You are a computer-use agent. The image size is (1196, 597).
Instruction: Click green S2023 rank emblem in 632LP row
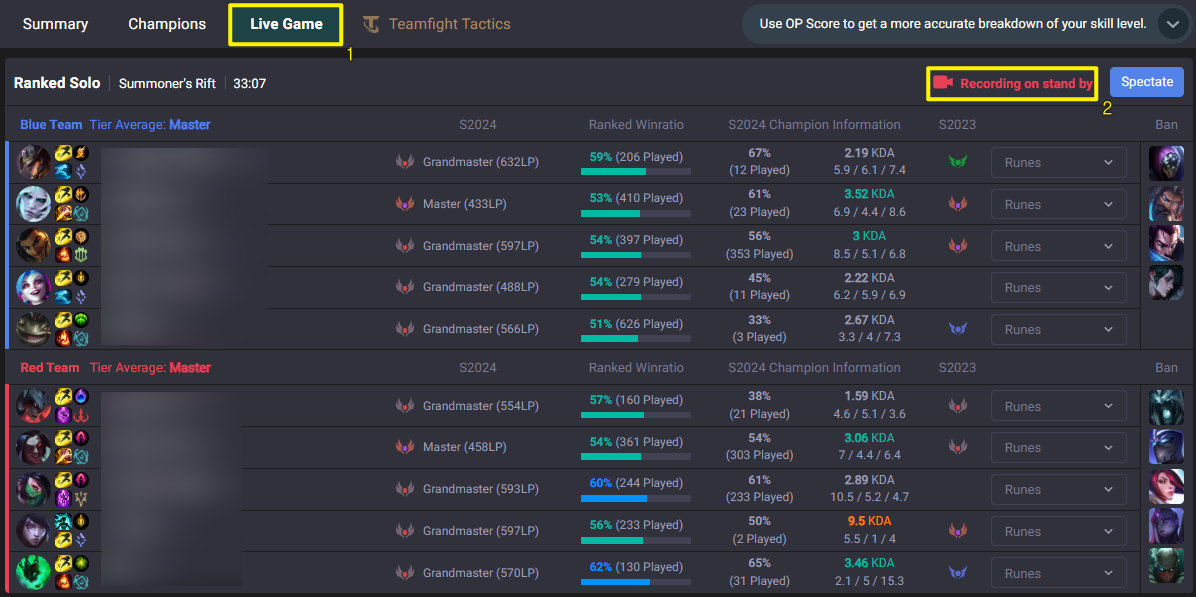(x=957, y=162)
